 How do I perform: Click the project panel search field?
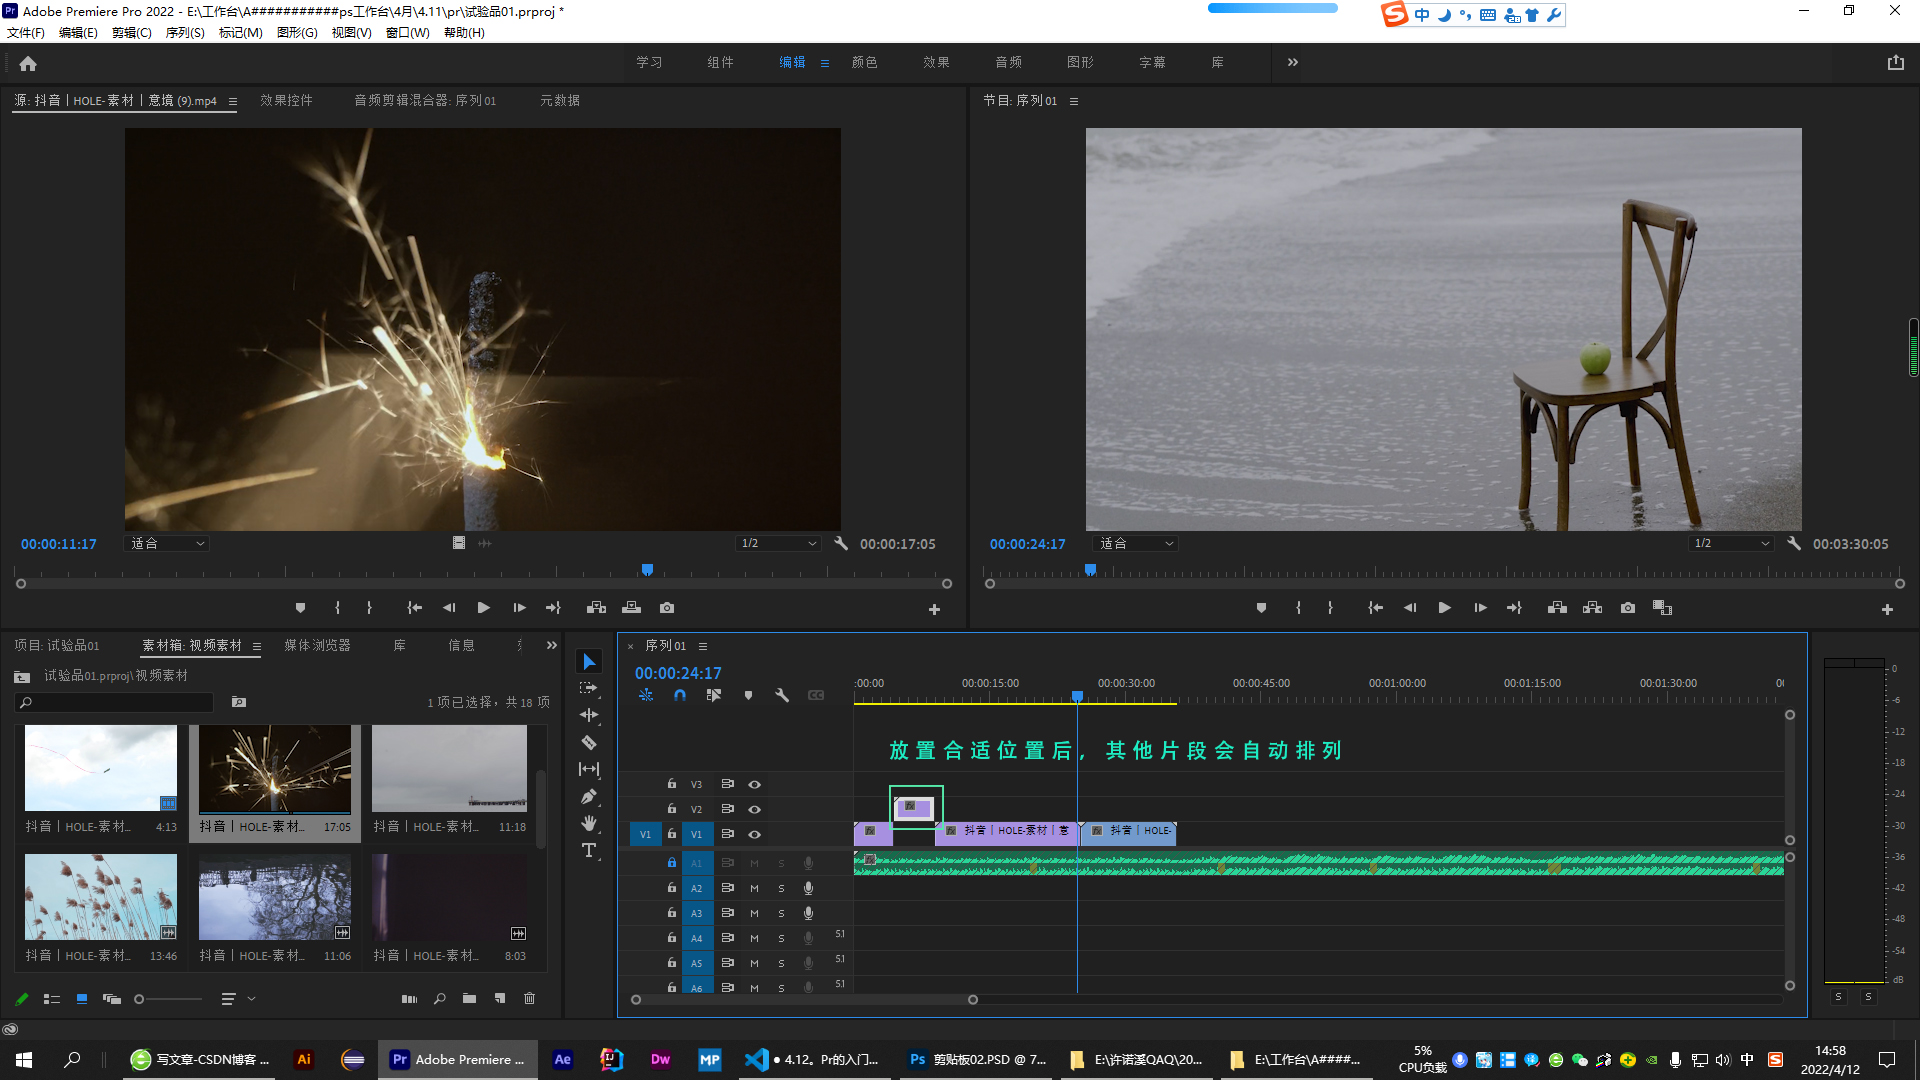pyautogui.click(x=115, y=702)
